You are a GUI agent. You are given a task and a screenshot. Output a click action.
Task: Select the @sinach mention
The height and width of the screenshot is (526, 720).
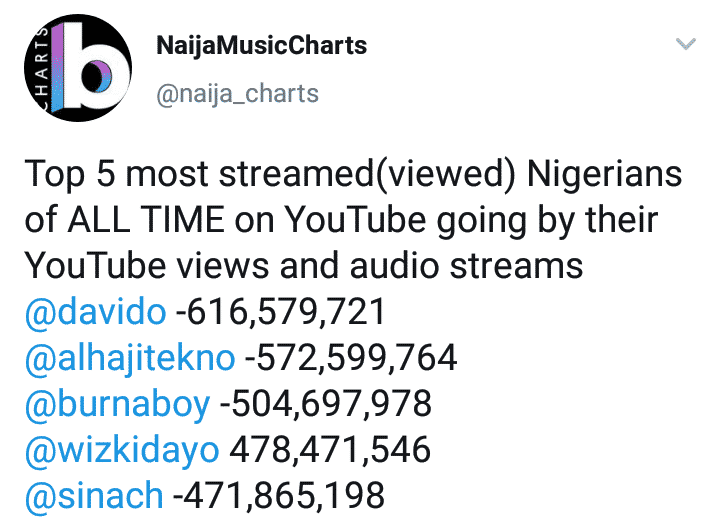(94, 495)
